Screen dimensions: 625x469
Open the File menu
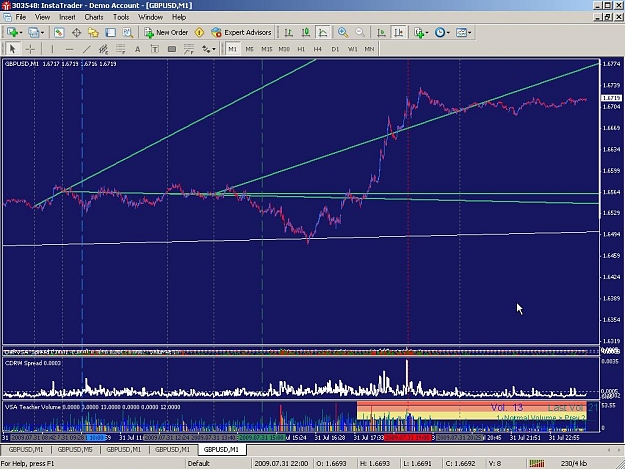click(x=21, y=17)
